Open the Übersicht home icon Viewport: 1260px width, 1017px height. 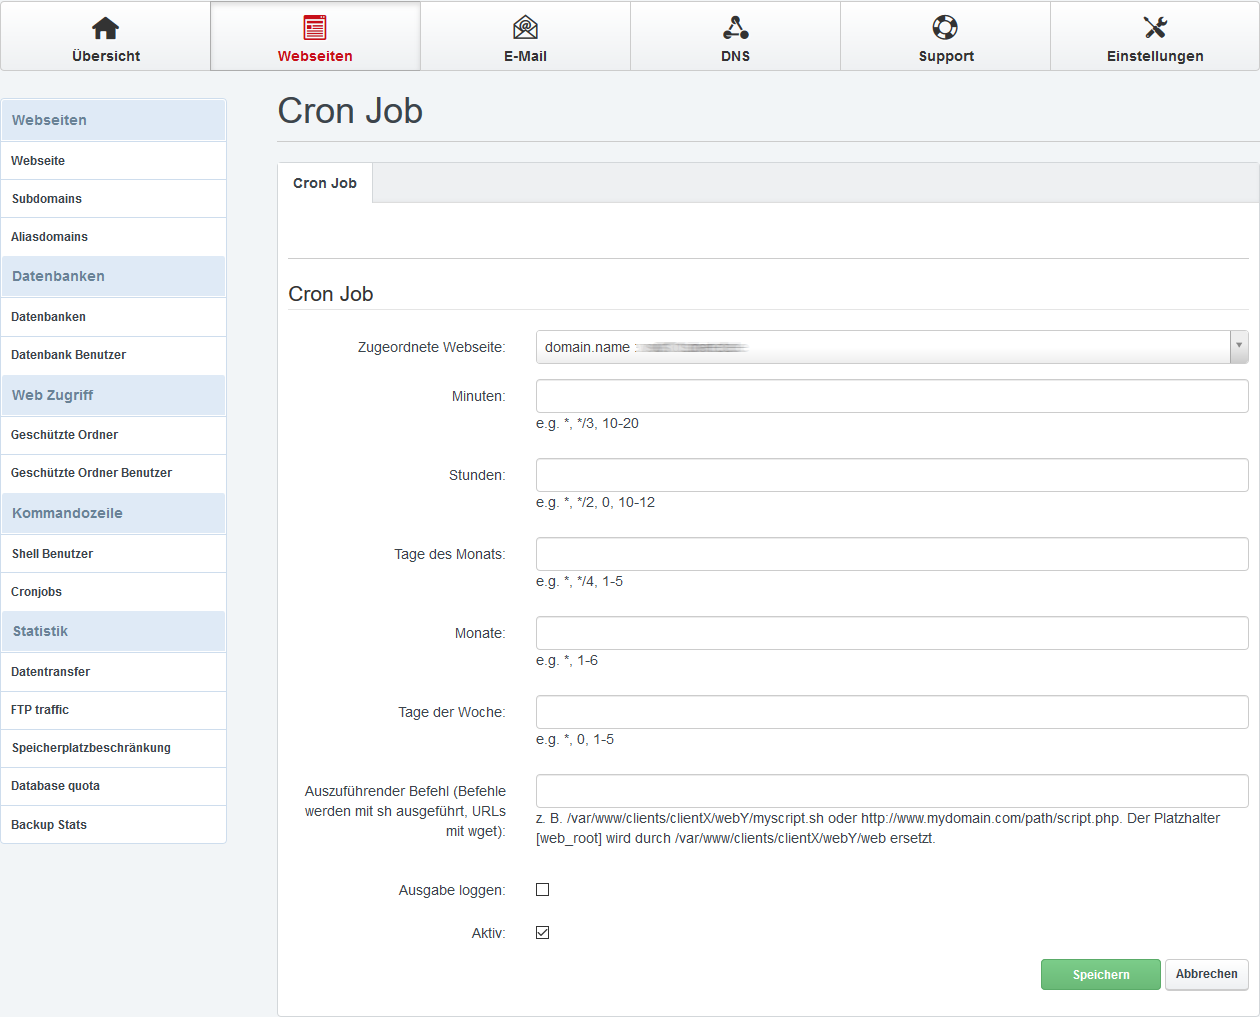(105, 28)
